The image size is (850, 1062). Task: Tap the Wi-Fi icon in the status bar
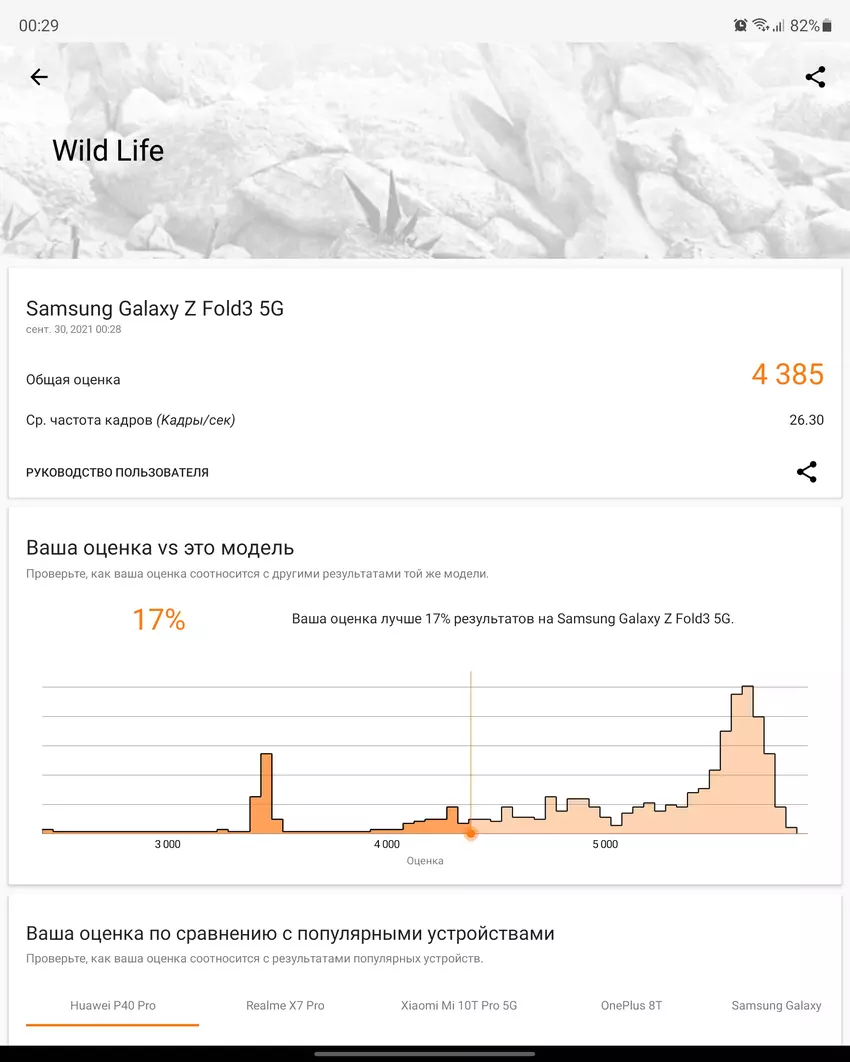click(760, 25)
